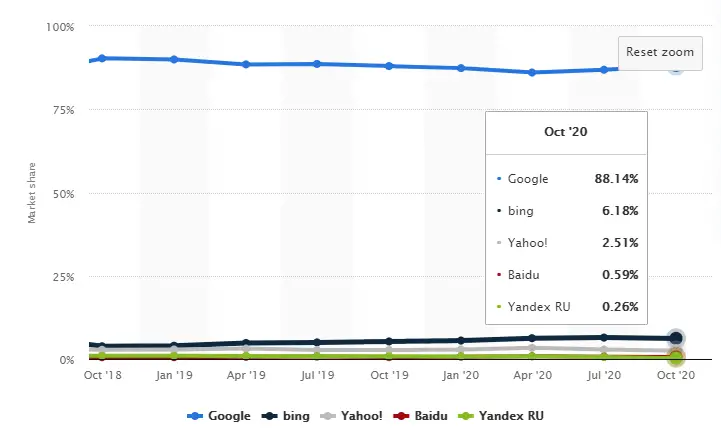
Task: Click Yandex RU green point at Oct '20
Action: (676, 358)
